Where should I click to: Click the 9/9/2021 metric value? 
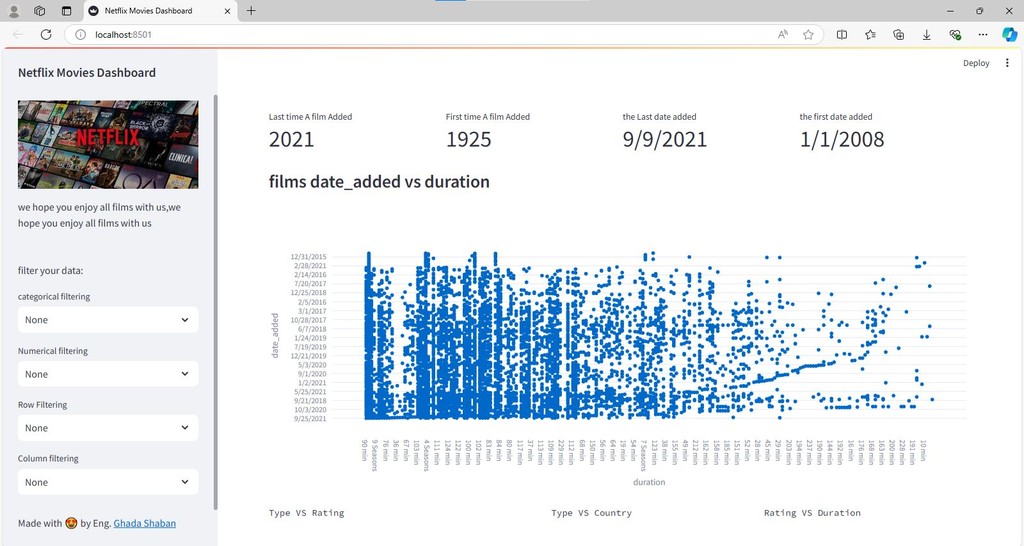(664, 139)
